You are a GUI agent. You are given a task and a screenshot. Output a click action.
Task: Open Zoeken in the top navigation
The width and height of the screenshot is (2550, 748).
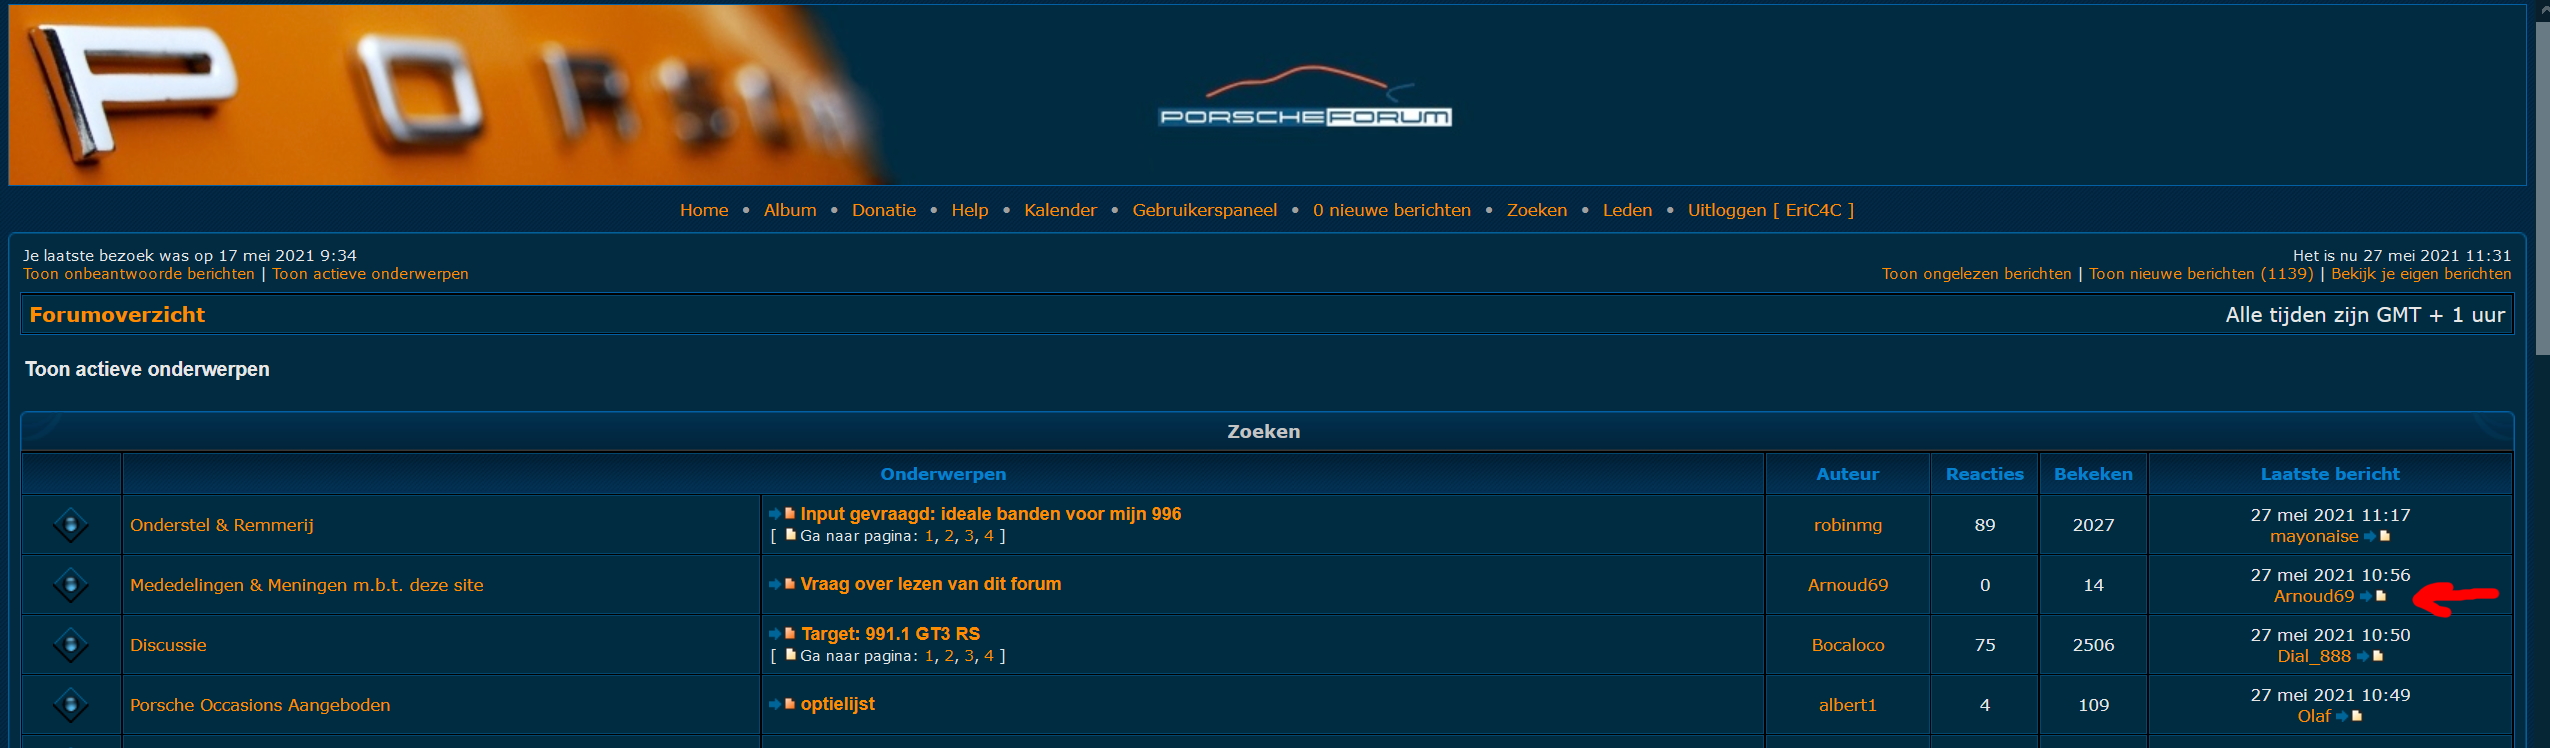pyautogui.click(x=1536, y=210)
